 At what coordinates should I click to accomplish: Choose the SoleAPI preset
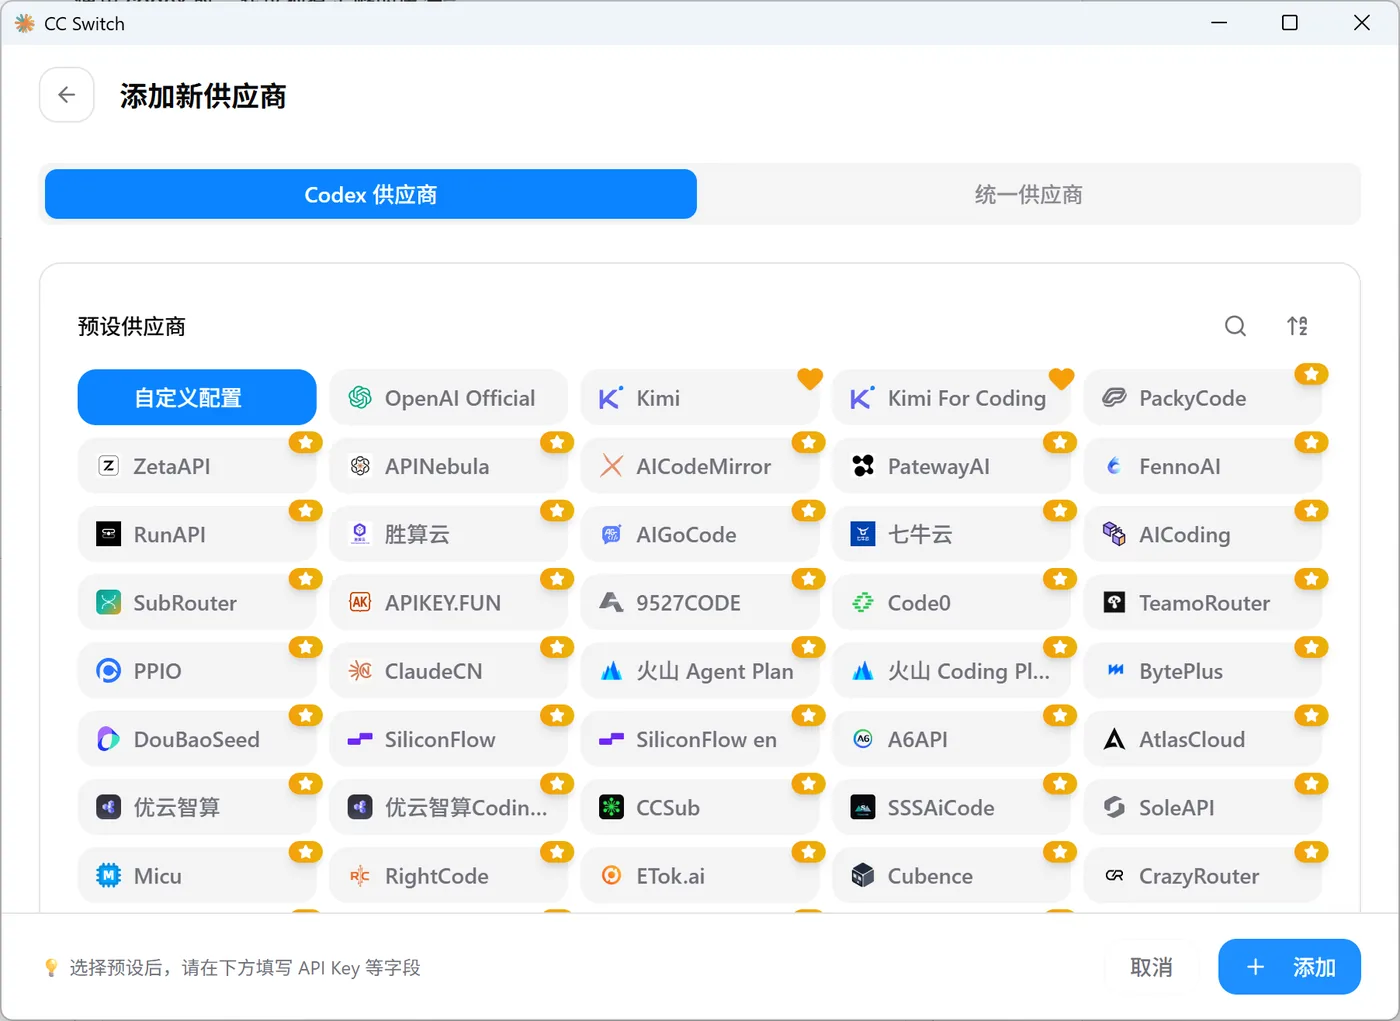coord(1203,807)
